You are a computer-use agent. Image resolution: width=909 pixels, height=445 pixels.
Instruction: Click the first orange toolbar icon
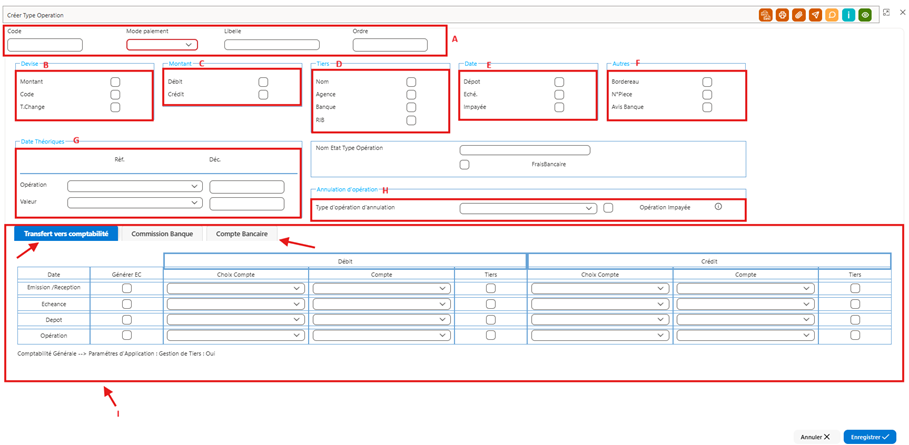(x=765, y=15)
